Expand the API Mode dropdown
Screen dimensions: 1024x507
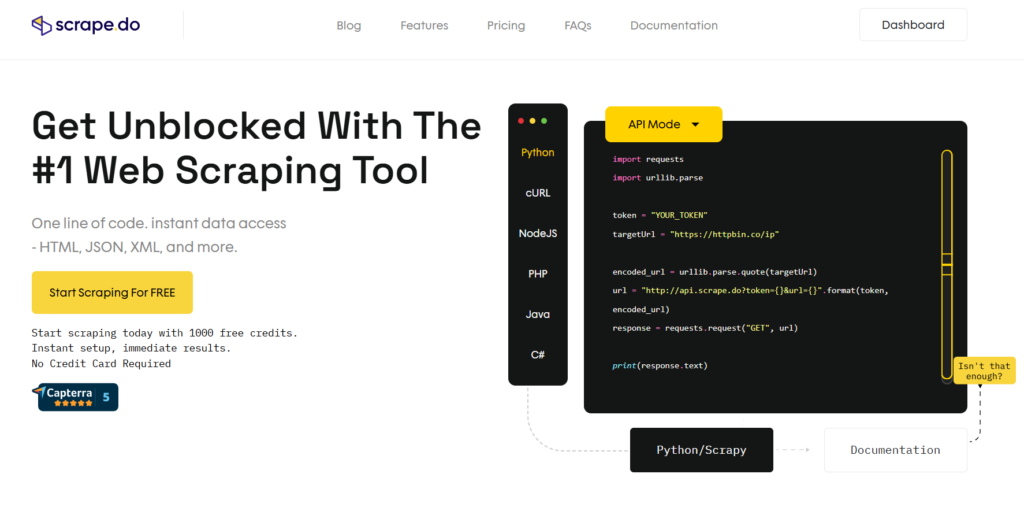tap(662, 125)
